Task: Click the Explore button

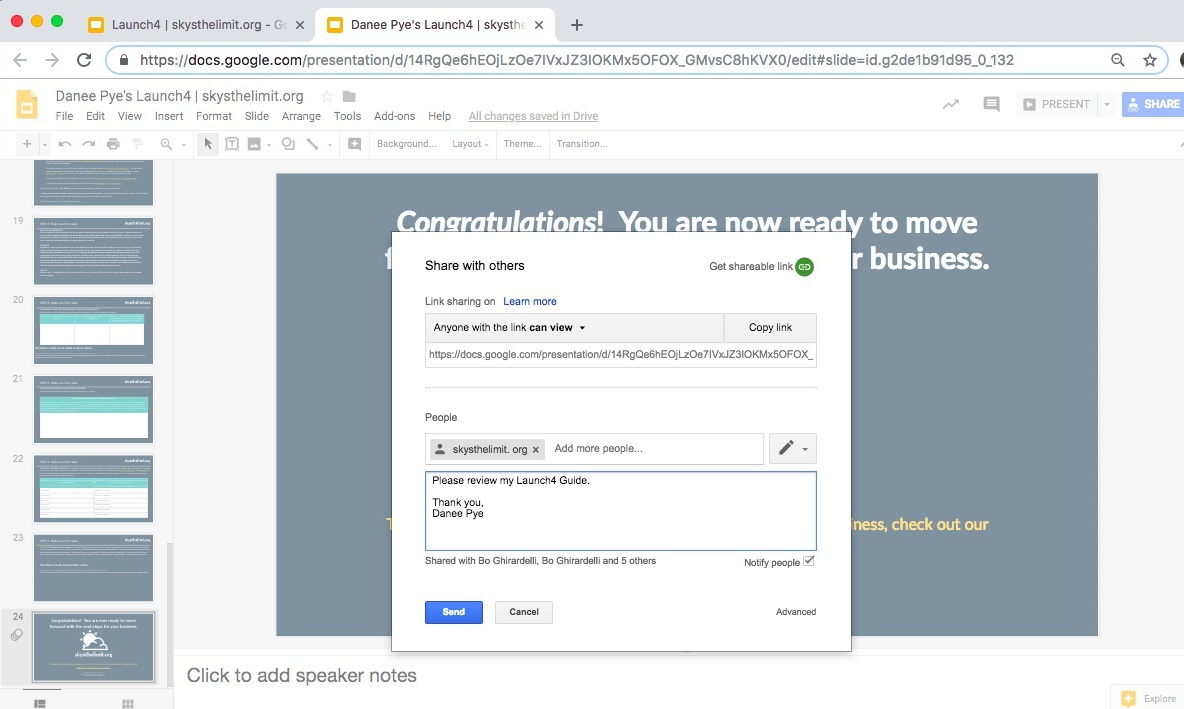Action: pos(1149,698)
